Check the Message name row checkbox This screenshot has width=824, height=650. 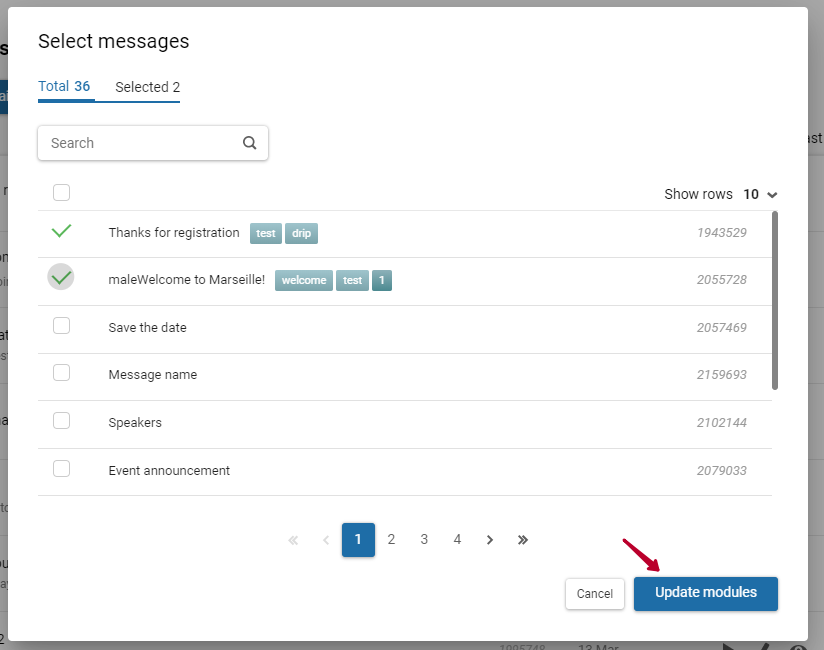(x=61, y=373)
